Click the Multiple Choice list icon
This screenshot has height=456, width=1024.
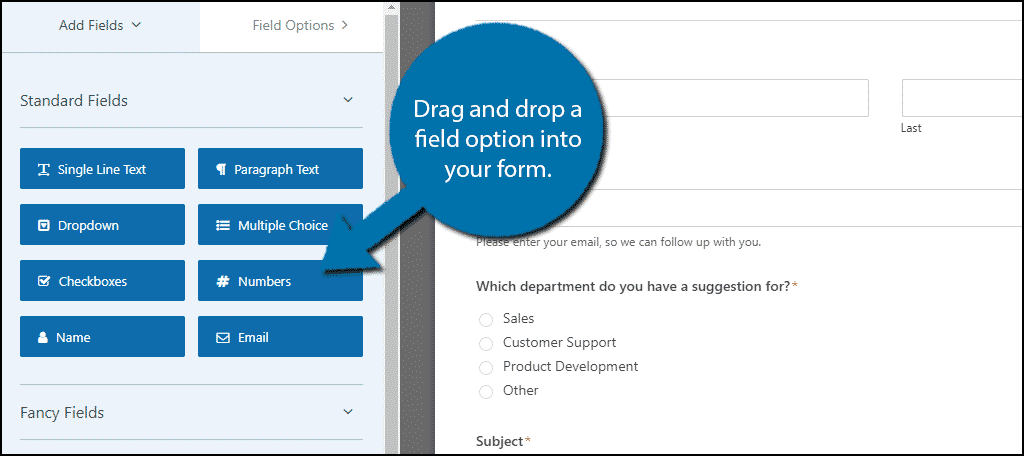click(223, 226)
